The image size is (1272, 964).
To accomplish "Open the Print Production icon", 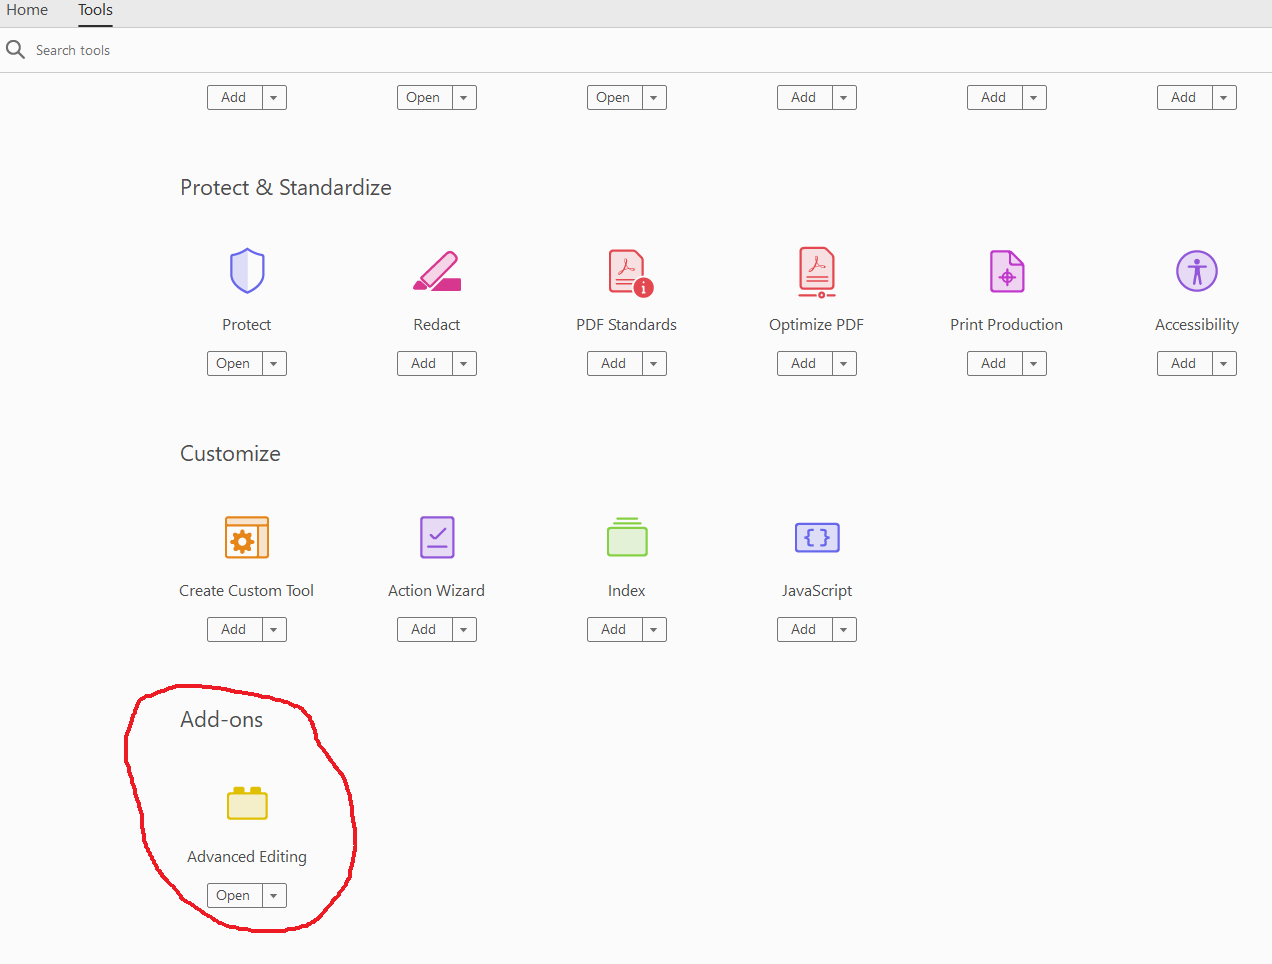I will (x=1007, y=270).
